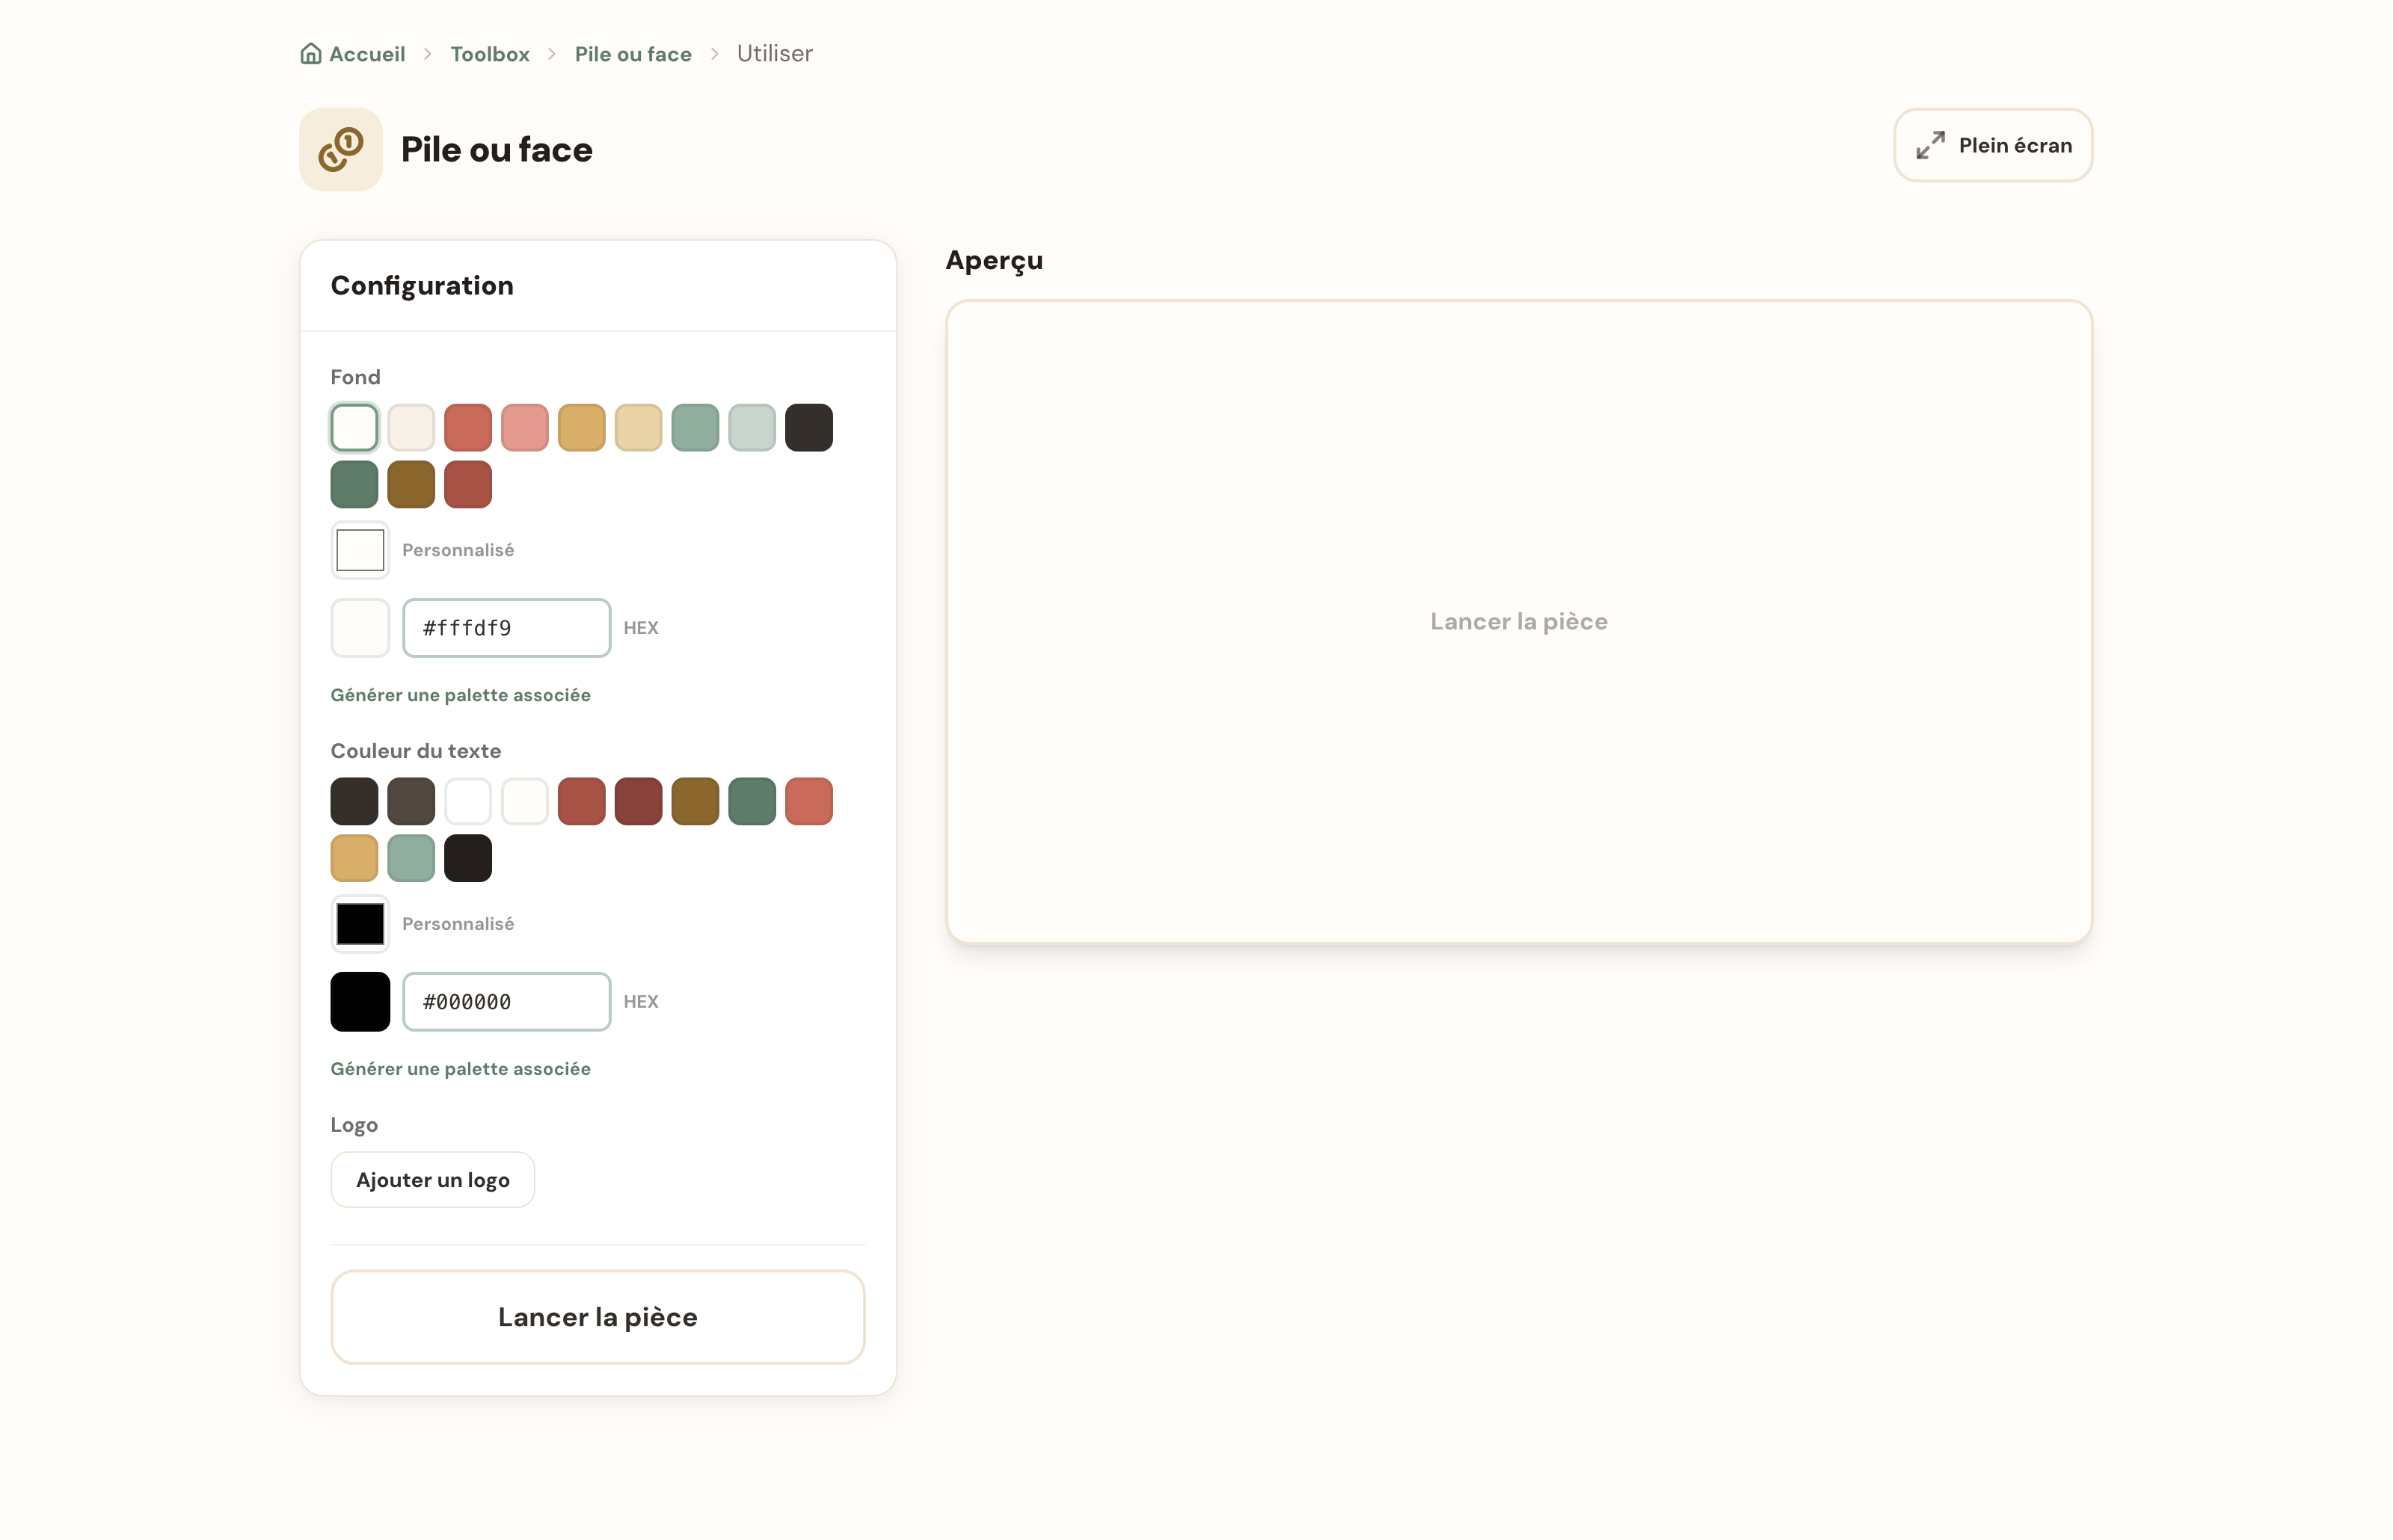This screenshot has width=2393, height=1540.
Task: Click Ajouter un logo button
Action: [x=433, y=1180]
